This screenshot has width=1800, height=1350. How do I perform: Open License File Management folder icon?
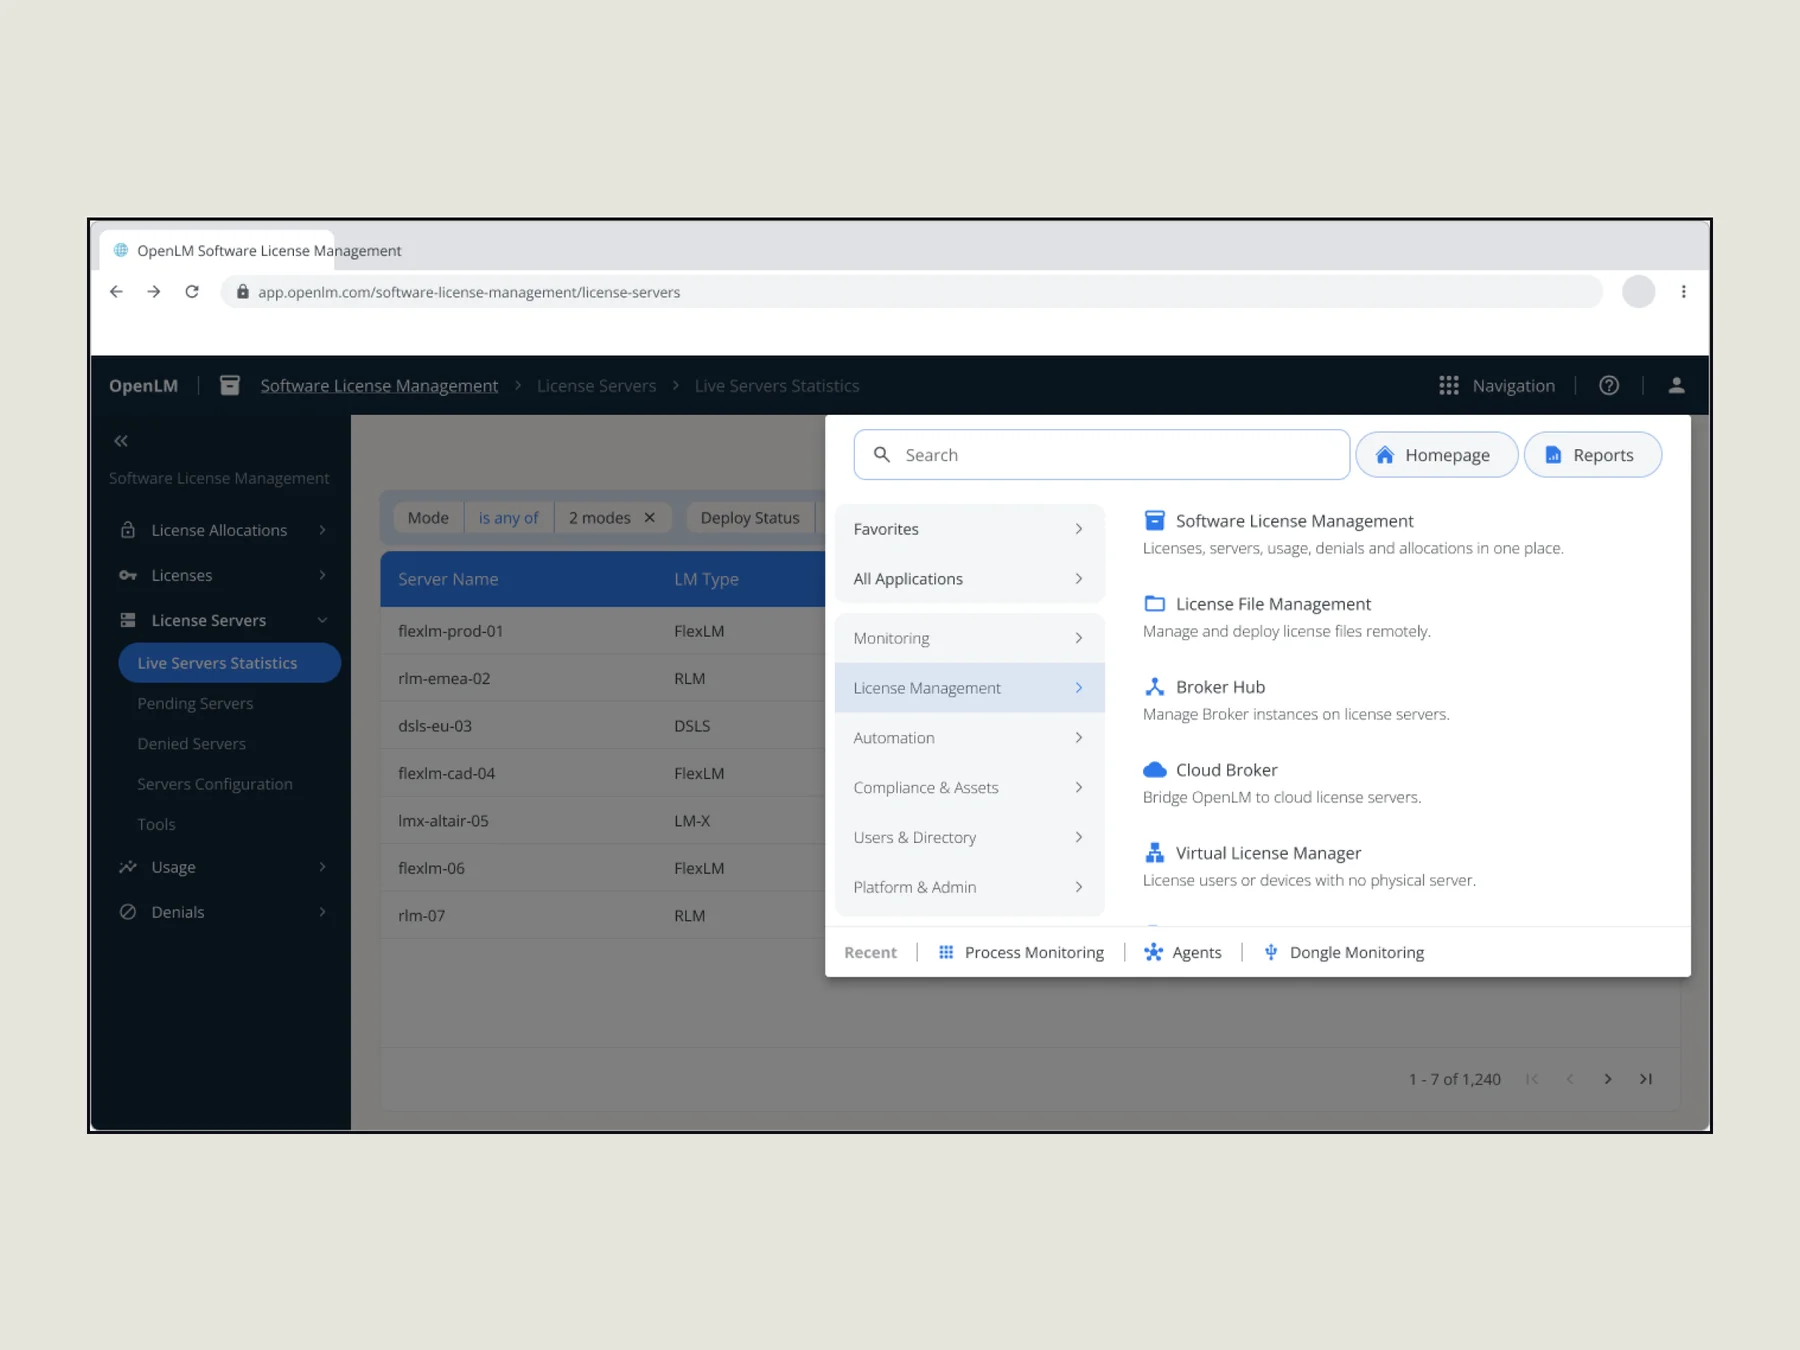(x=1155, y=604)
